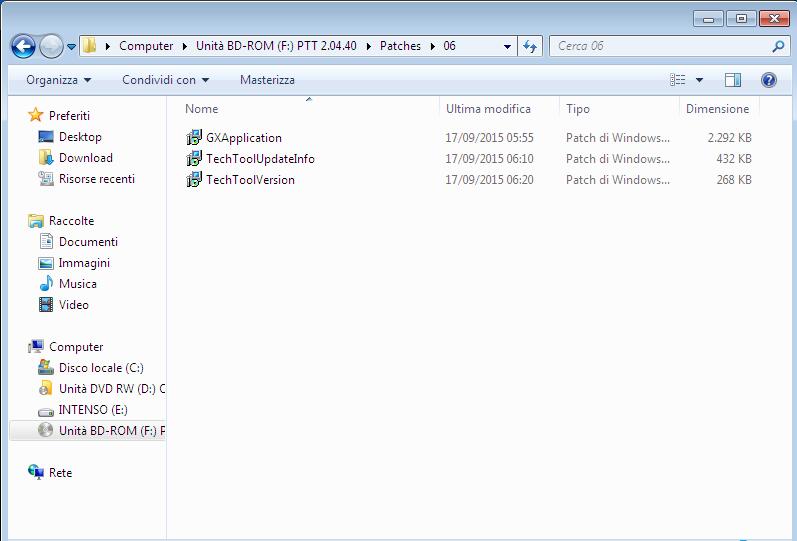Click the Musica note icon
The image size is (797, 541).
pos(46,283)
